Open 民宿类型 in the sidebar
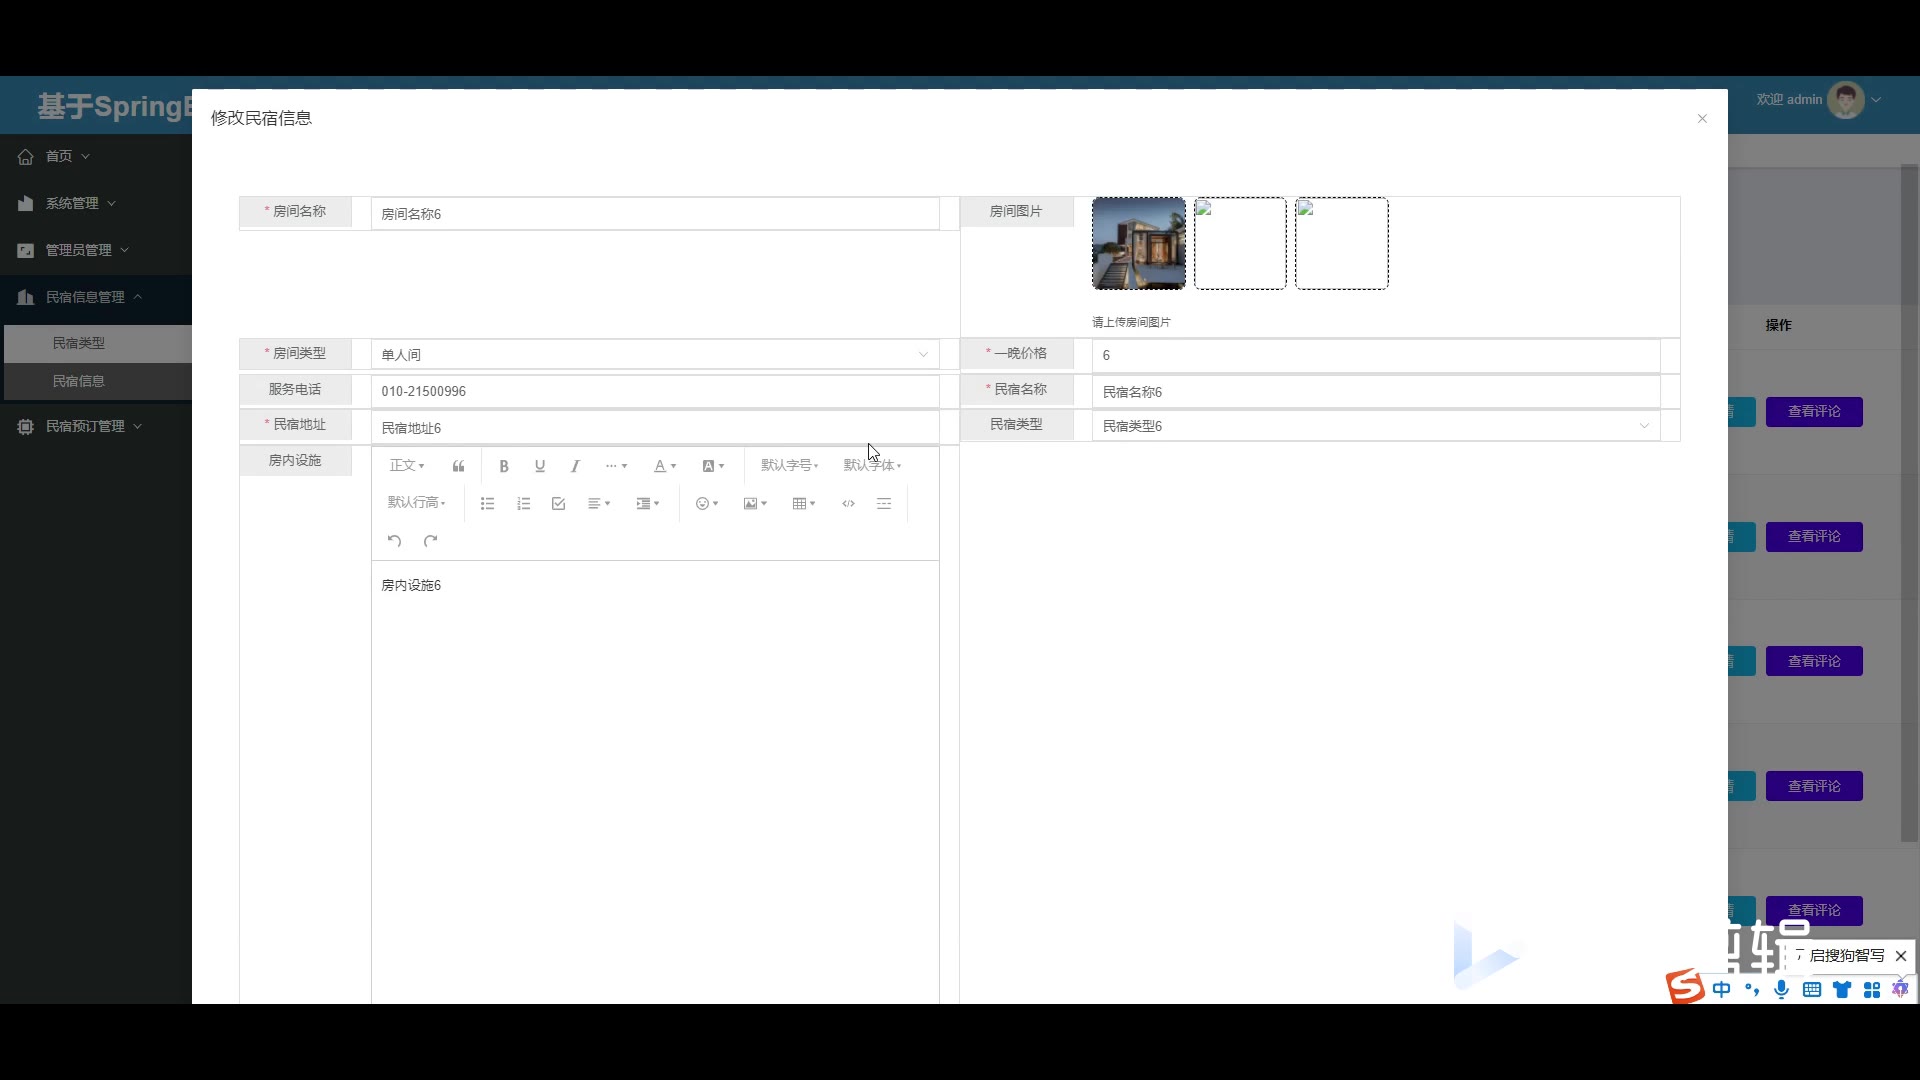Viewport: 1920px width, 1080px height. tap(79, 343)
